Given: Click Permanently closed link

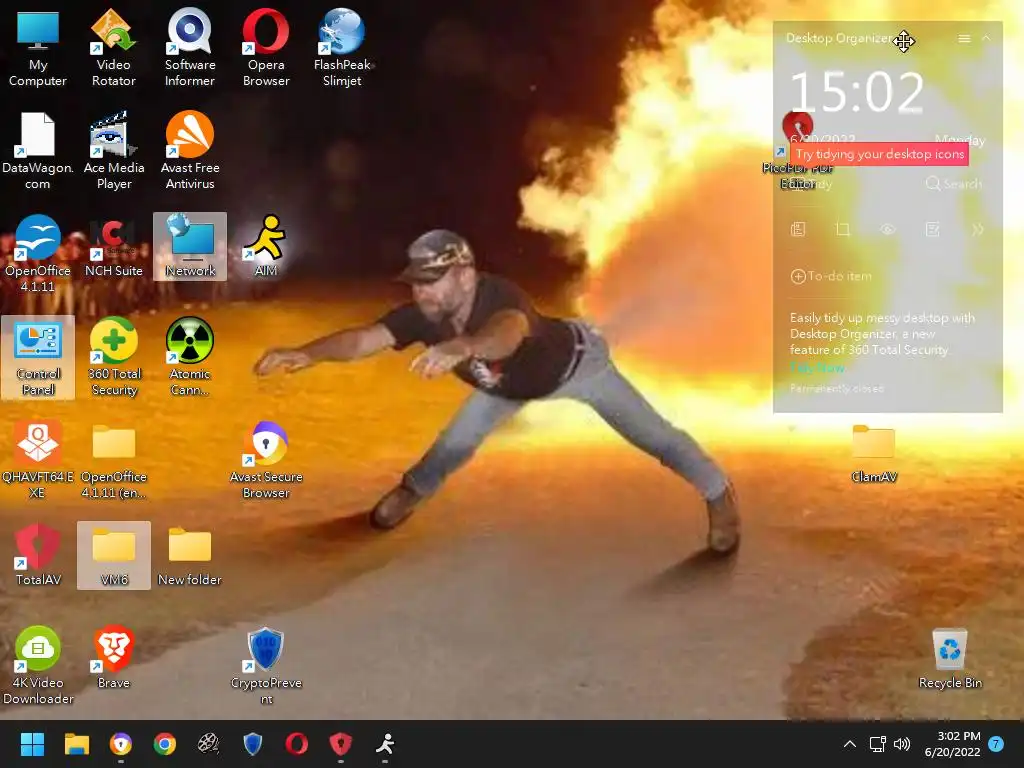Looking at the screenshot, I should click(837, 389).
